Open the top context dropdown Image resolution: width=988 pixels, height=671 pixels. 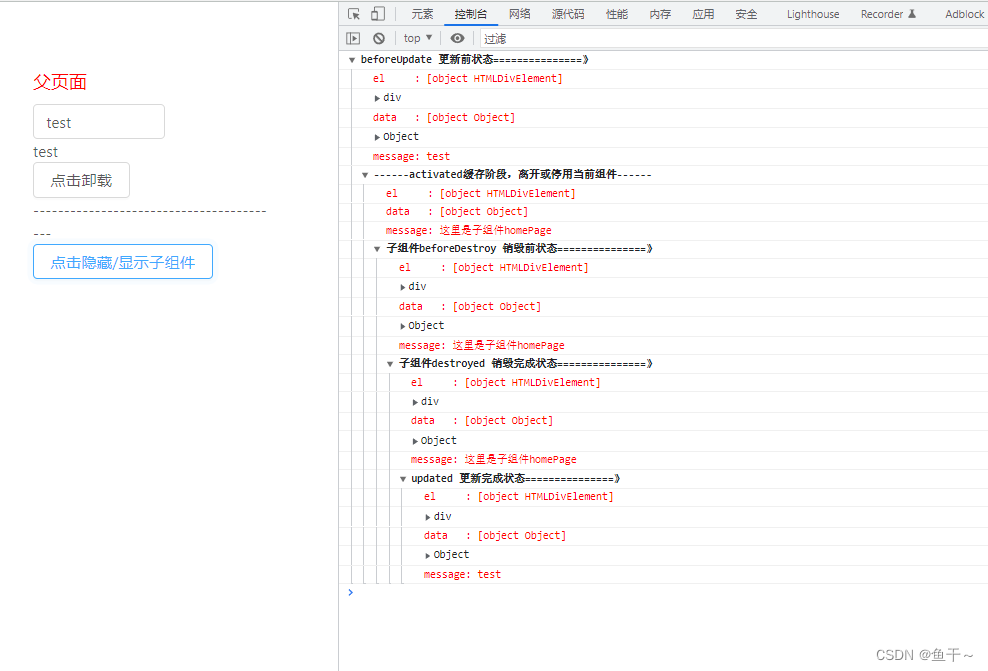418,38
